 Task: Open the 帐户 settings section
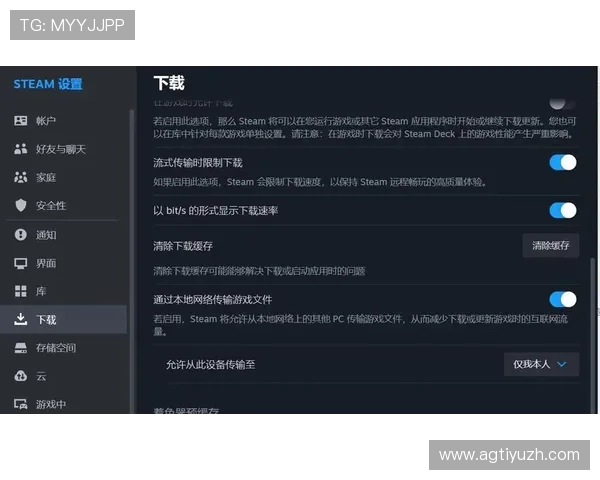tap(64, 121)
